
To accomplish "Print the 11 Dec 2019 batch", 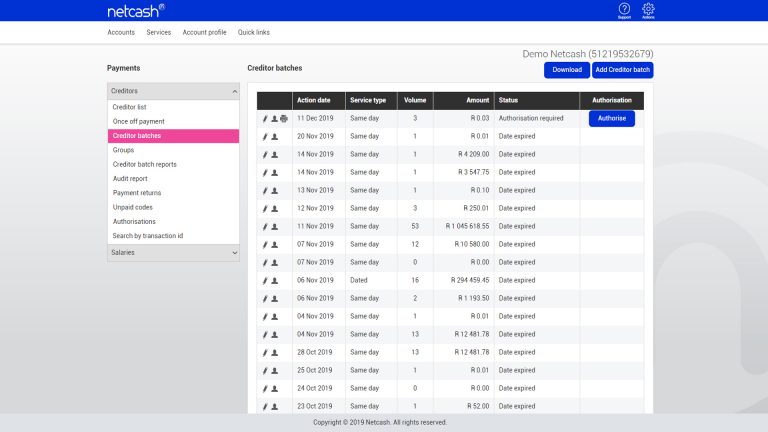I will 284,119.
